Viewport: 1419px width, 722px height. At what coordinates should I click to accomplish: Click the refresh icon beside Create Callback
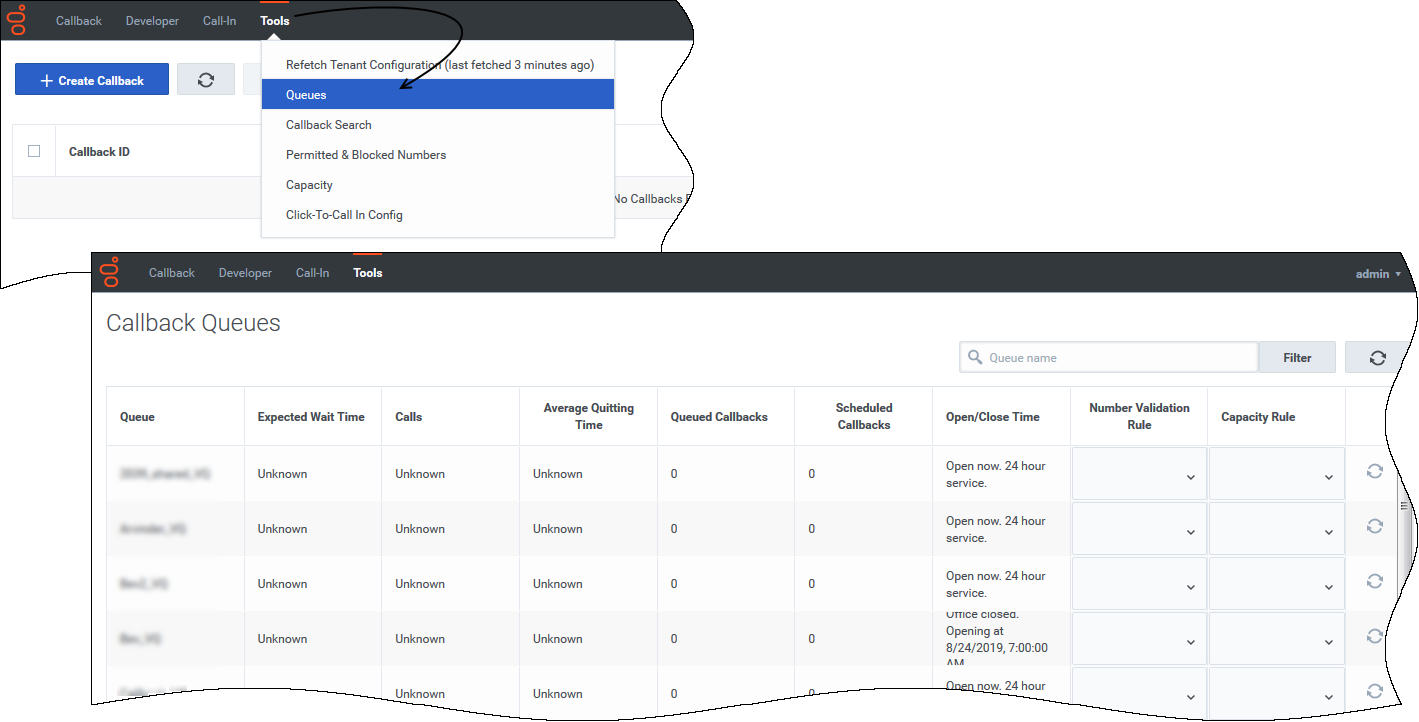point(206,80)
